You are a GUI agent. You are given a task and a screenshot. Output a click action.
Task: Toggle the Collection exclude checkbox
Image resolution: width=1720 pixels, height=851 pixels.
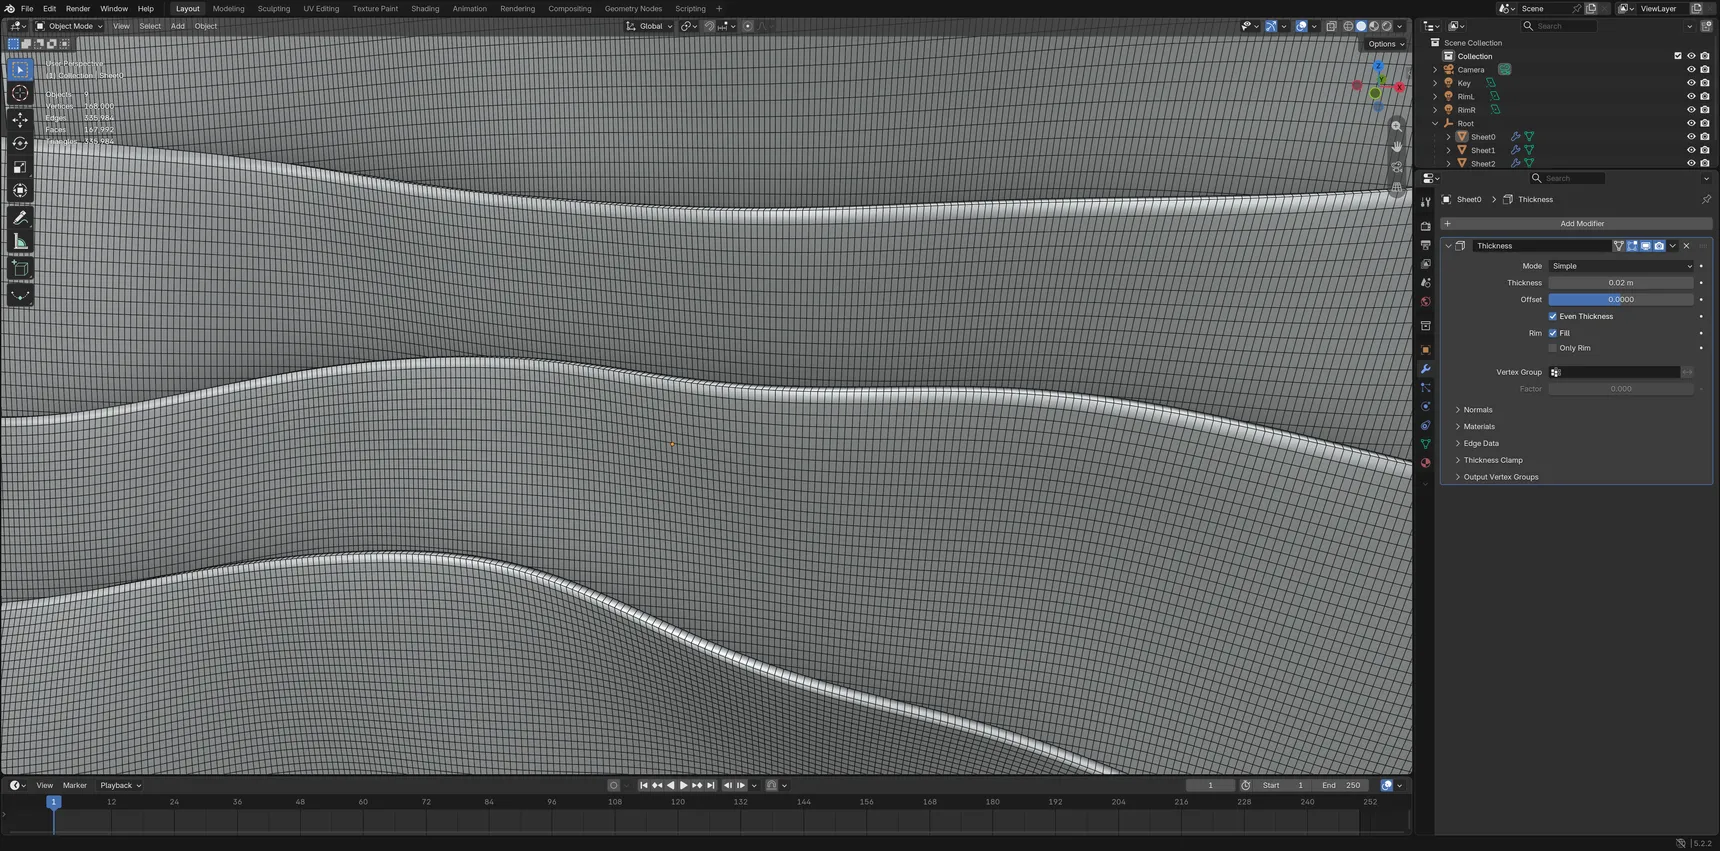[1678, 56]
